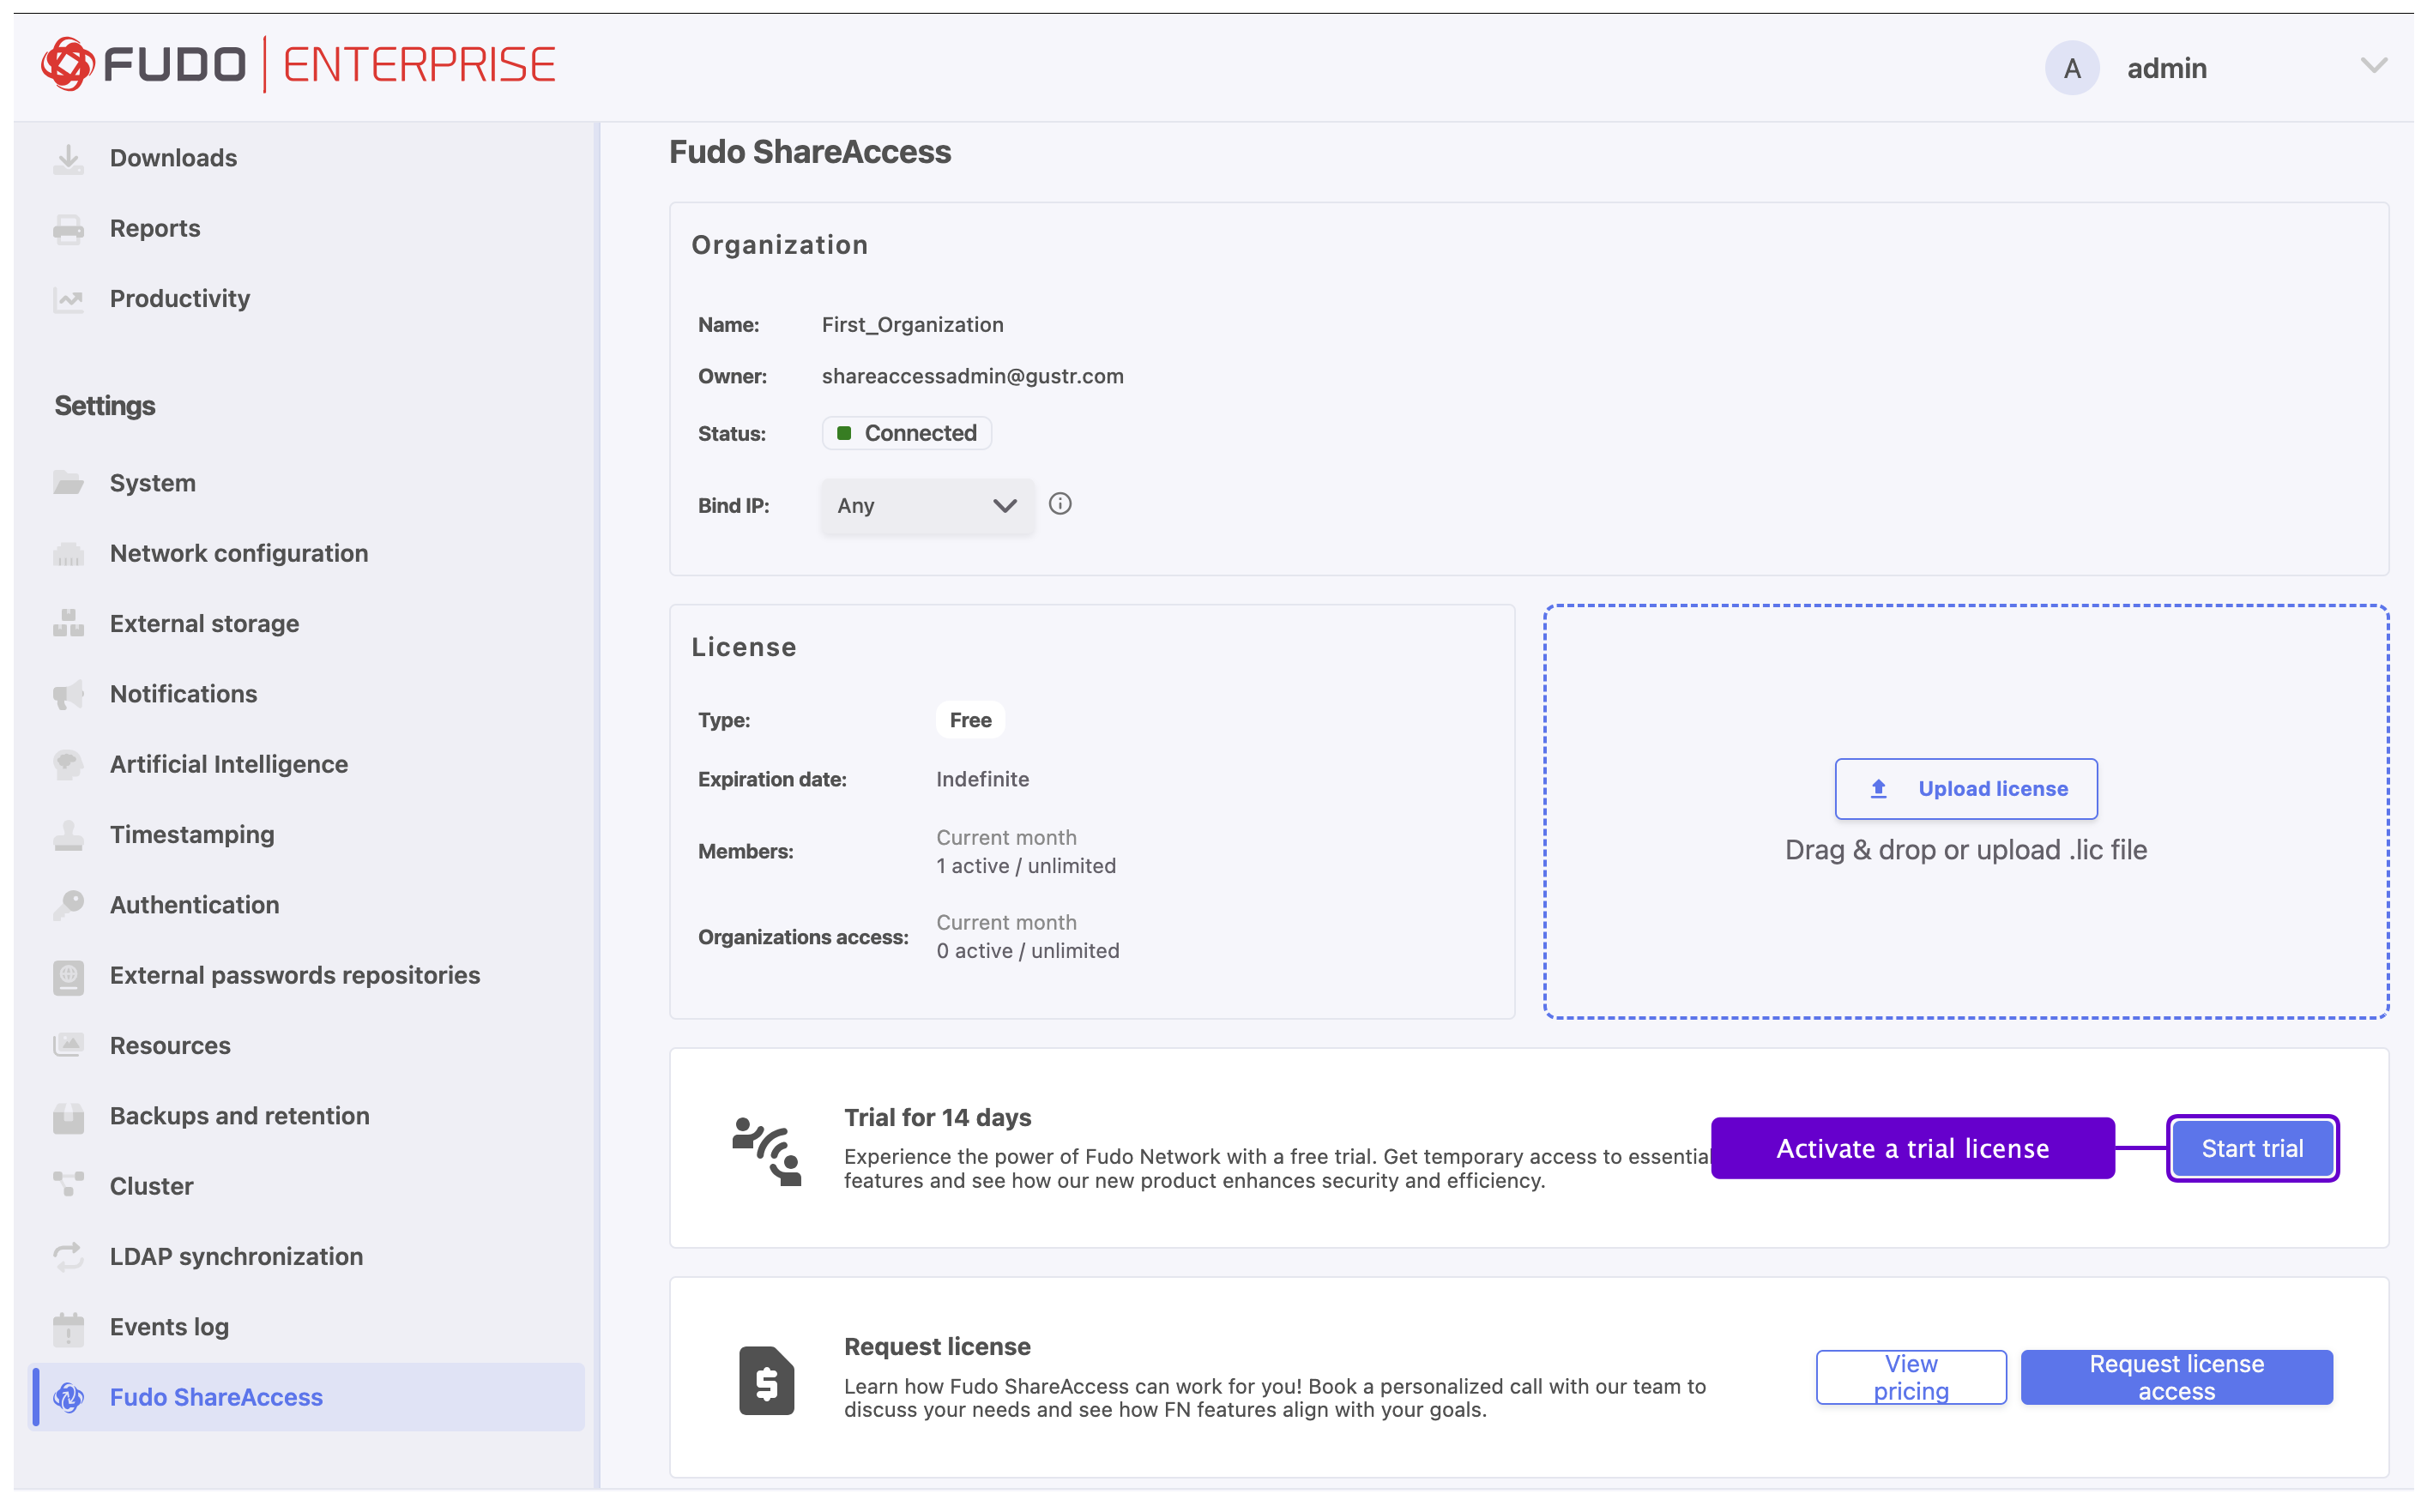Viewport: 2427px width, 1512px height.
Task: Click the Bind IP info icon
Action: (x=1061, y=505)
